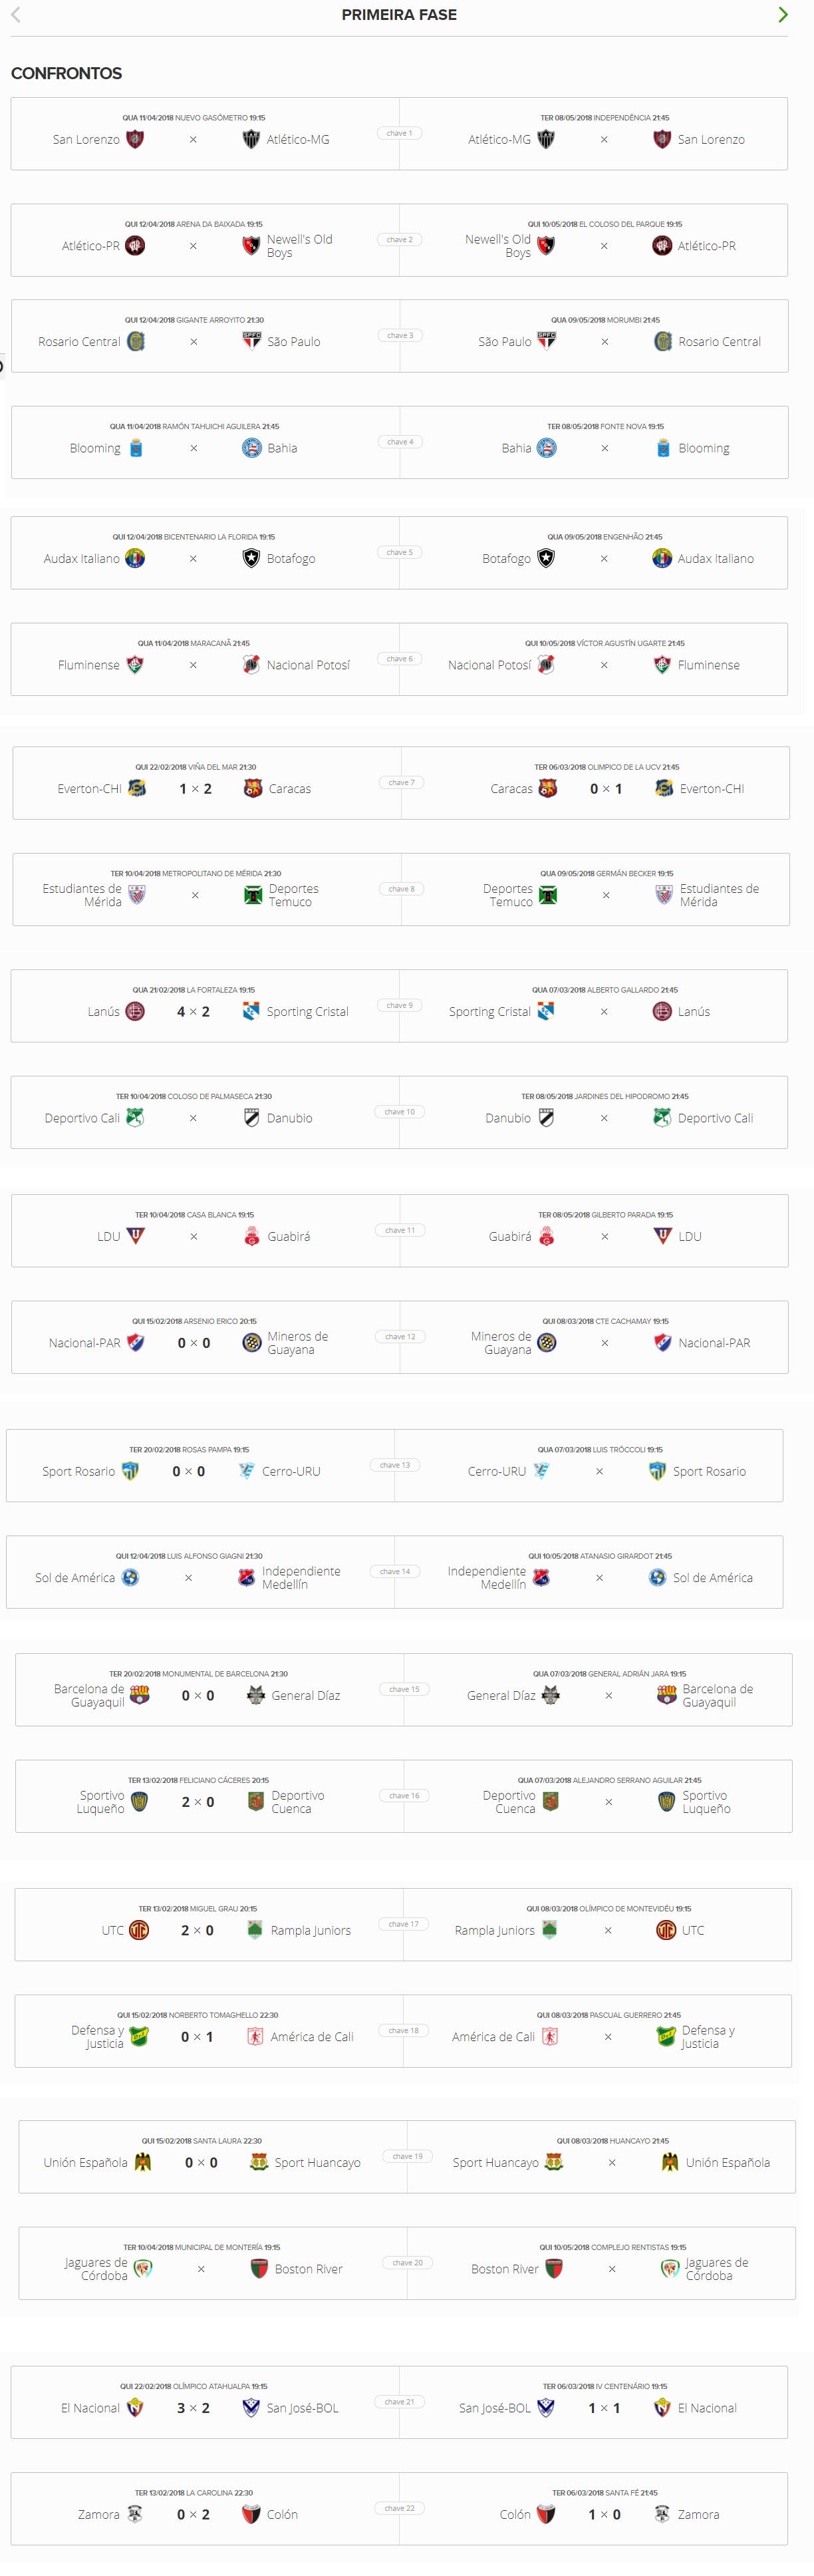This screenshot has height=2576, width=814.
Task: Click Colón crest in La Carolina match
Action: point(251,2513)
